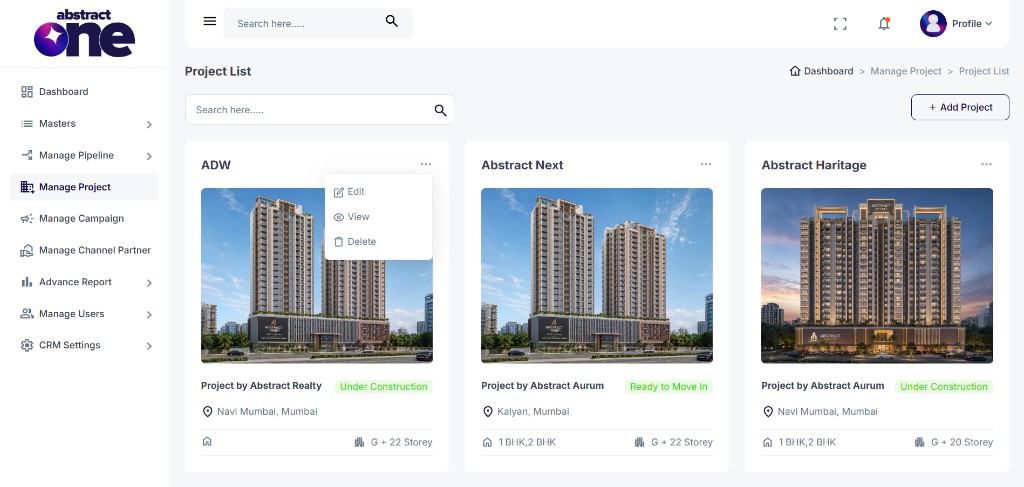Click the Abstract Next card title
1024x487 pixels.
[x=522, y=165]
